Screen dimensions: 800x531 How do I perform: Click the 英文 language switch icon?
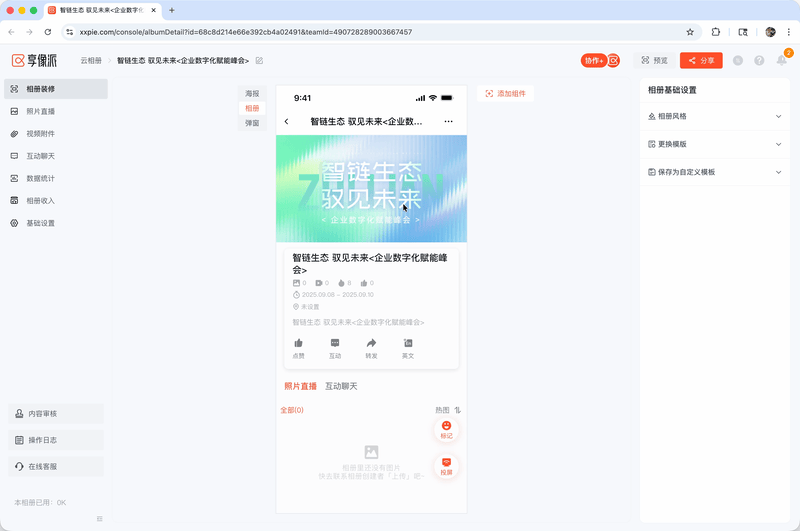pyautogui.click(x=408, y=343)
